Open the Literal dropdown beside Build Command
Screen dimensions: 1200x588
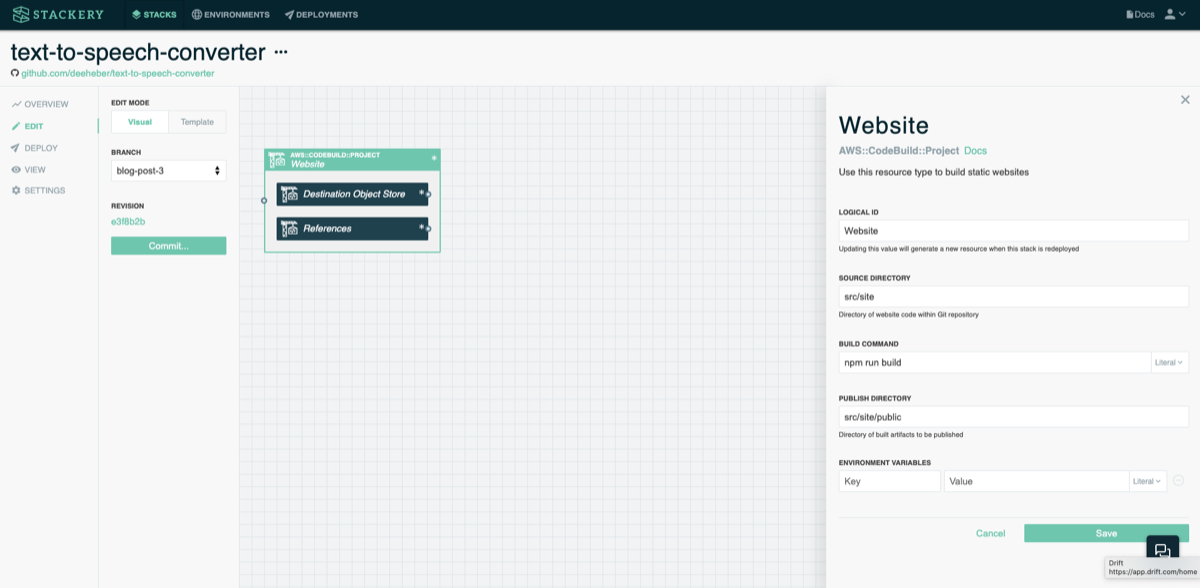click(1168, 362)
